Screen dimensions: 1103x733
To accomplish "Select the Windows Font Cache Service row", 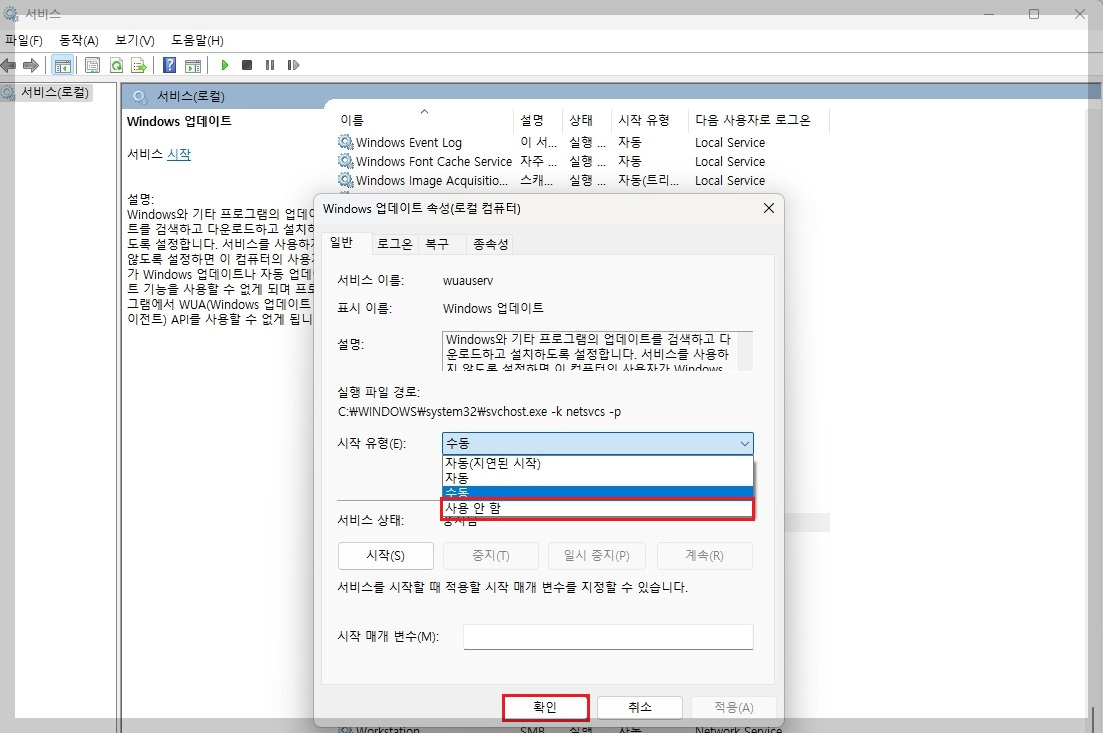I will [583, 161].
